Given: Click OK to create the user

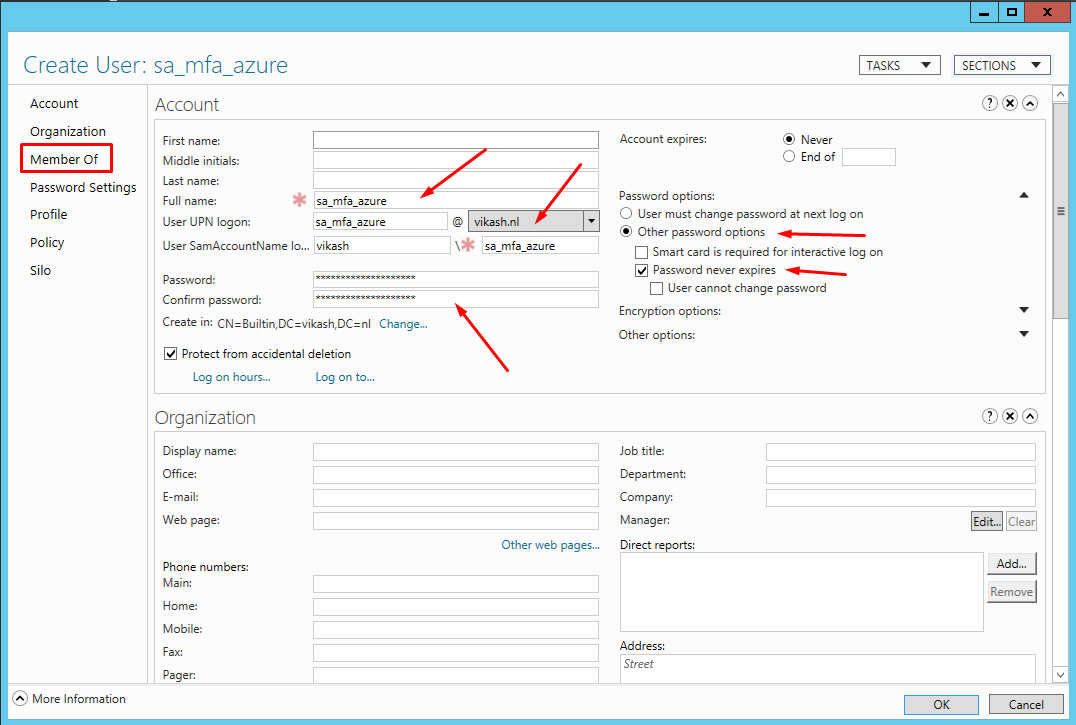Looking at the screenshot, I should (941, 704).
